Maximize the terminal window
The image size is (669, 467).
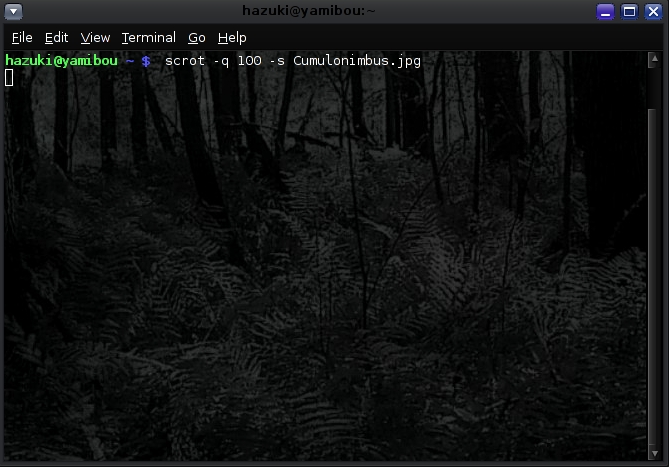(629, 12)
